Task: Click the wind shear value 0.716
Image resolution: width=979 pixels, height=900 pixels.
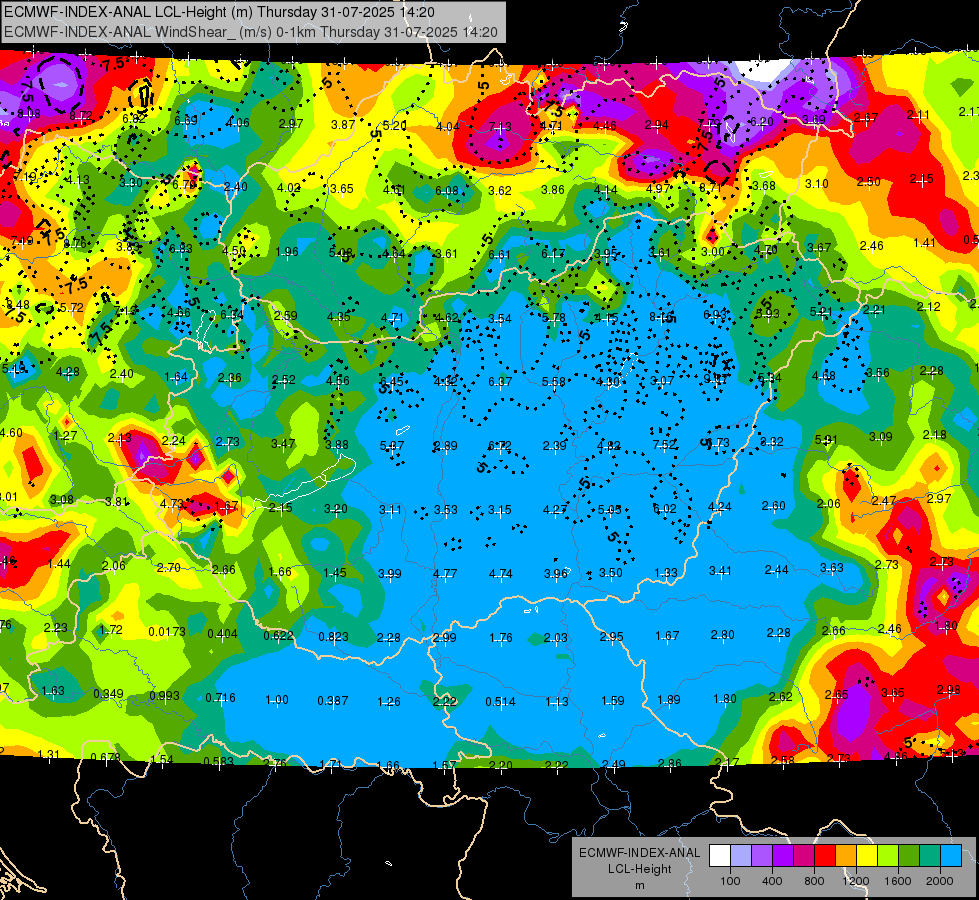Action: pos(220,697)
